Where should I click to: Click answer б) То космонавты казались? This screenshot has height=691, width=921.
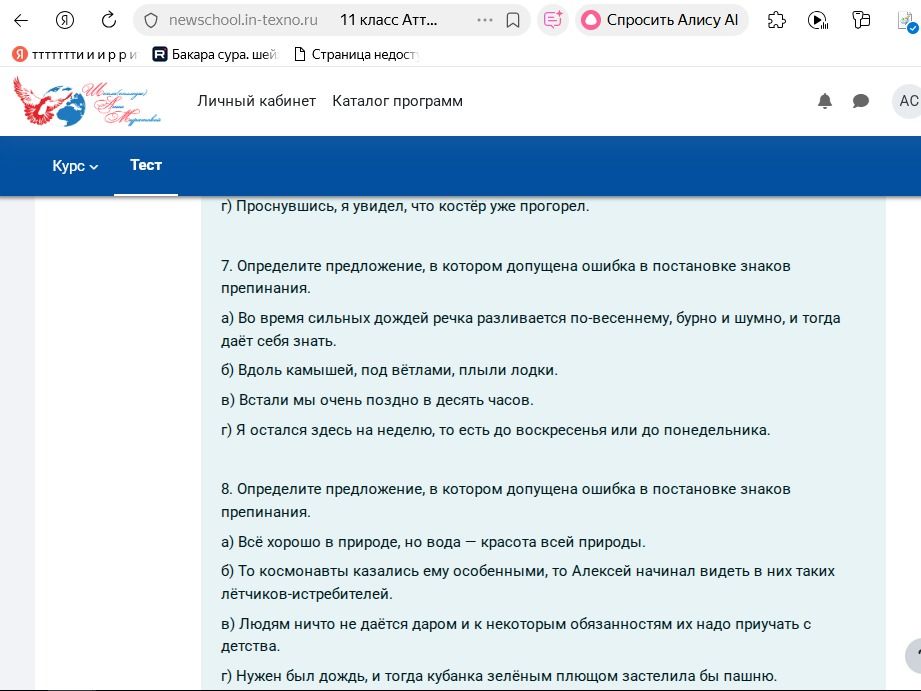tap(528, 582)
